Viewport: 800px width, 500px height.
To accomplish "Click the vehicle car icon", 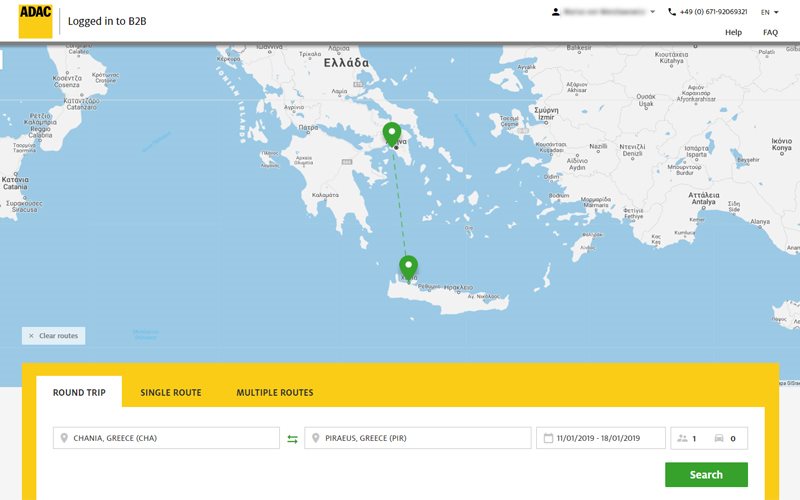I will (720, 438).
